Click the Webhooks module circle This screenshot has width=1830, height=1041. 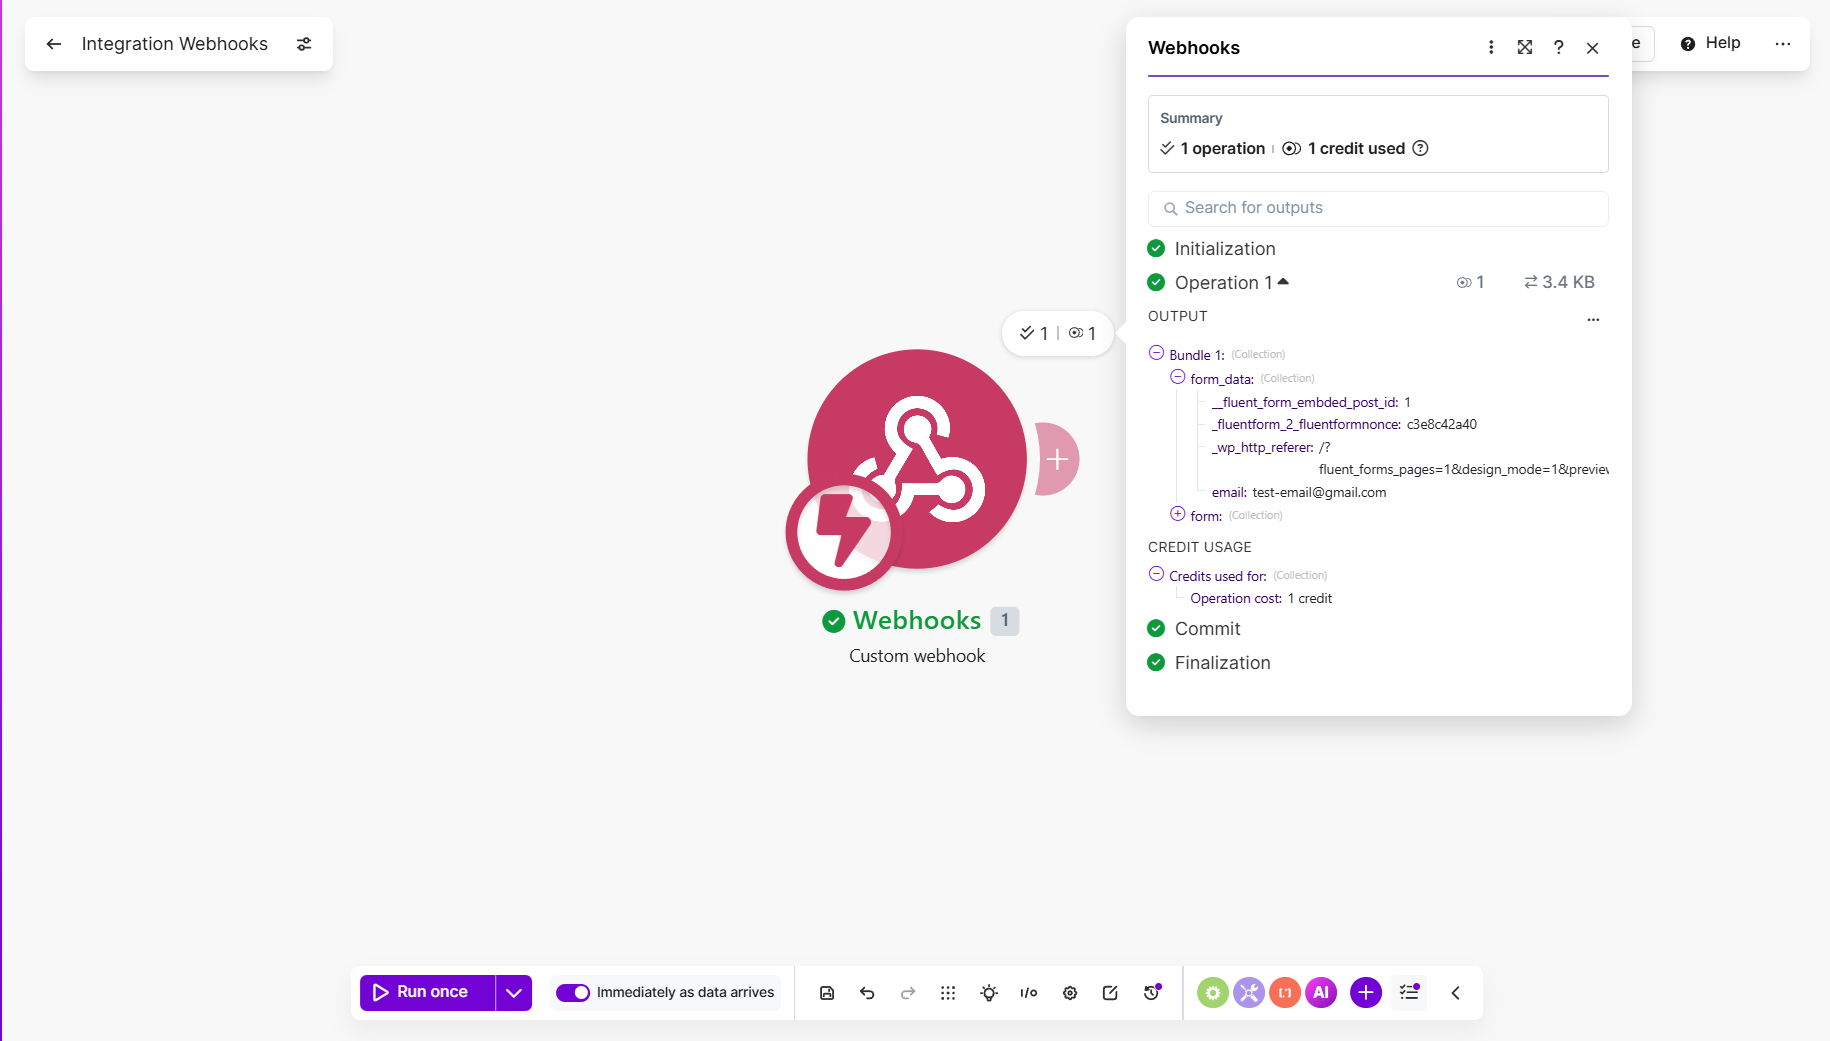tap(917, 459)
